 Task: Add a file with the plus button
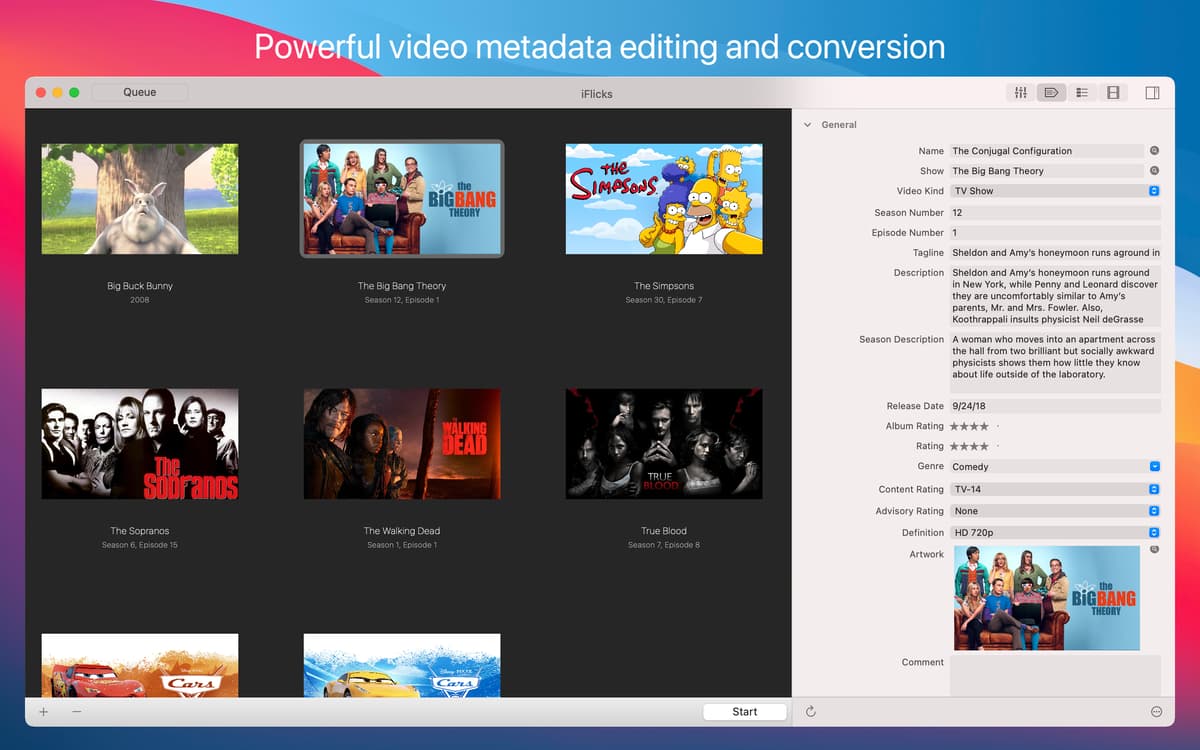point(42,711)
